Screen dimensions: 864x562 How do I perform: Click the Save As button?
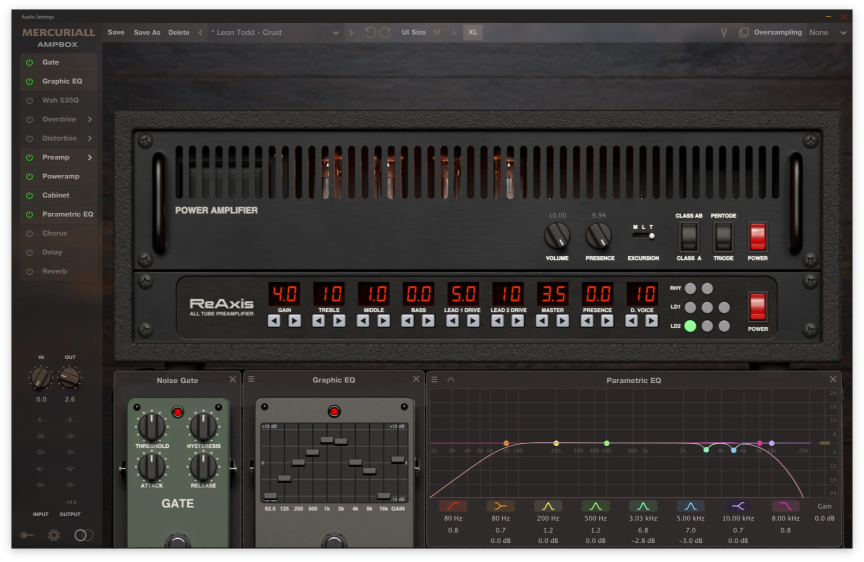pyautogui.click(x=147, y=33)
